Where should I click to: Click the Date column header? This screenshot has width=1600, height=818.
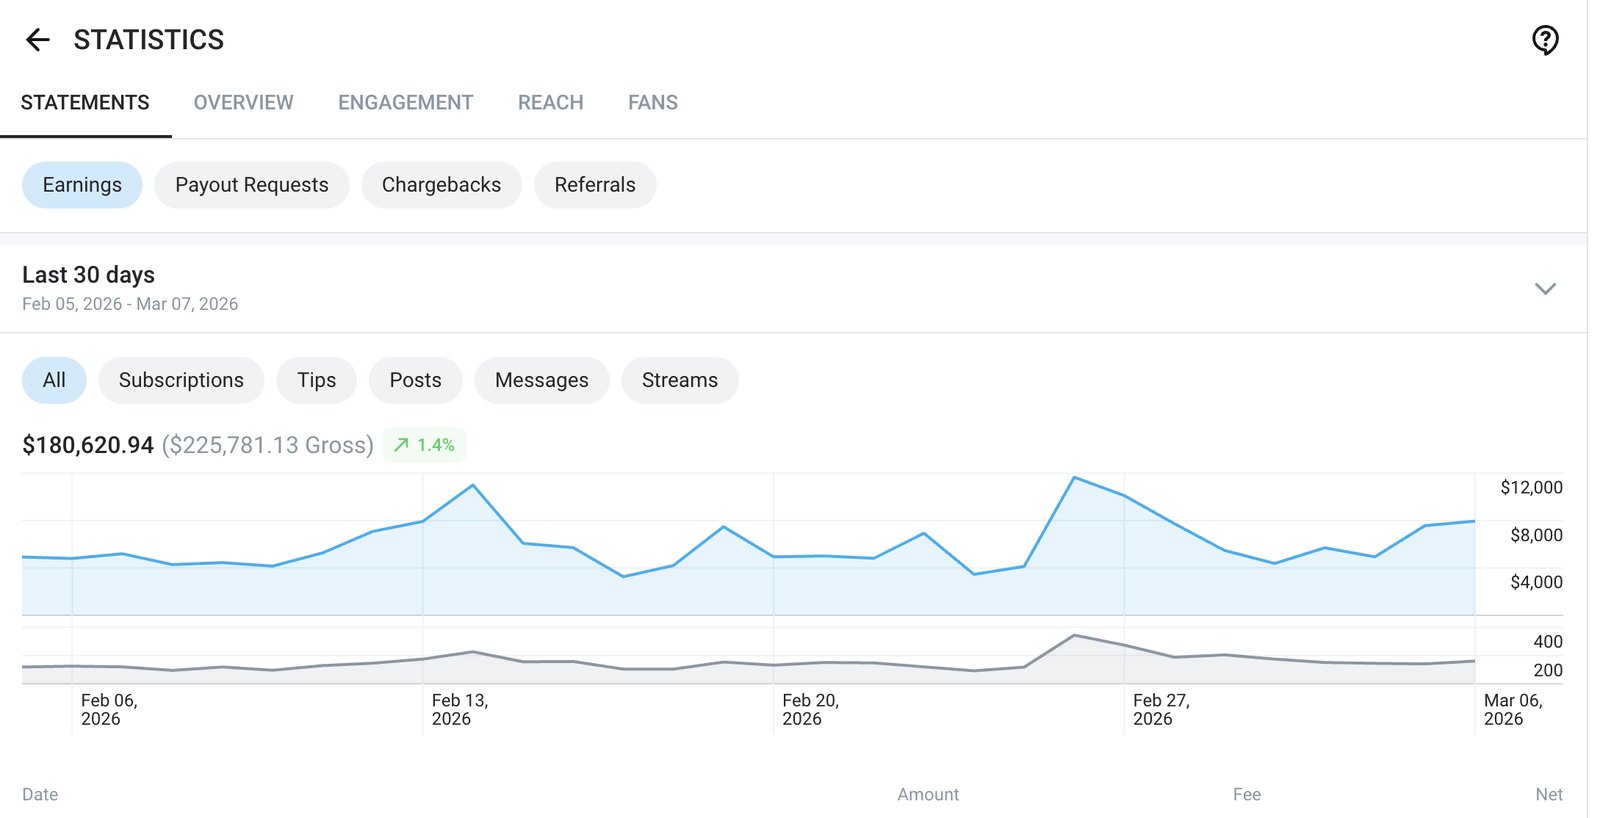click(x=40, y=794)
